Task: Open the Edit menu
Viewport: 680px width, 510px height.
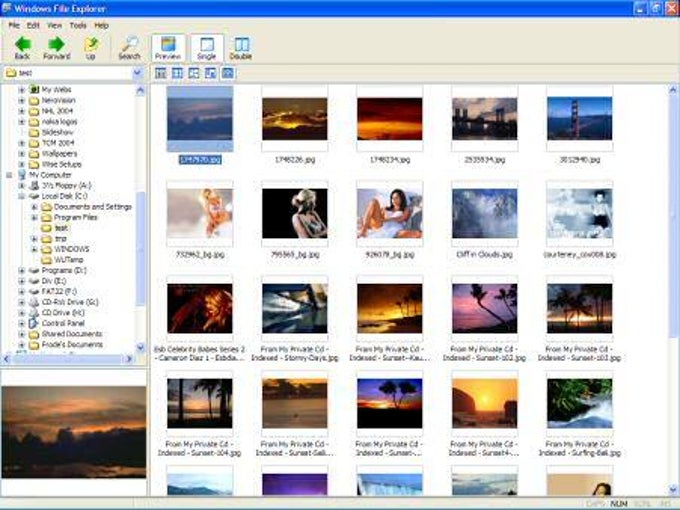Action: tap(33, 26)
